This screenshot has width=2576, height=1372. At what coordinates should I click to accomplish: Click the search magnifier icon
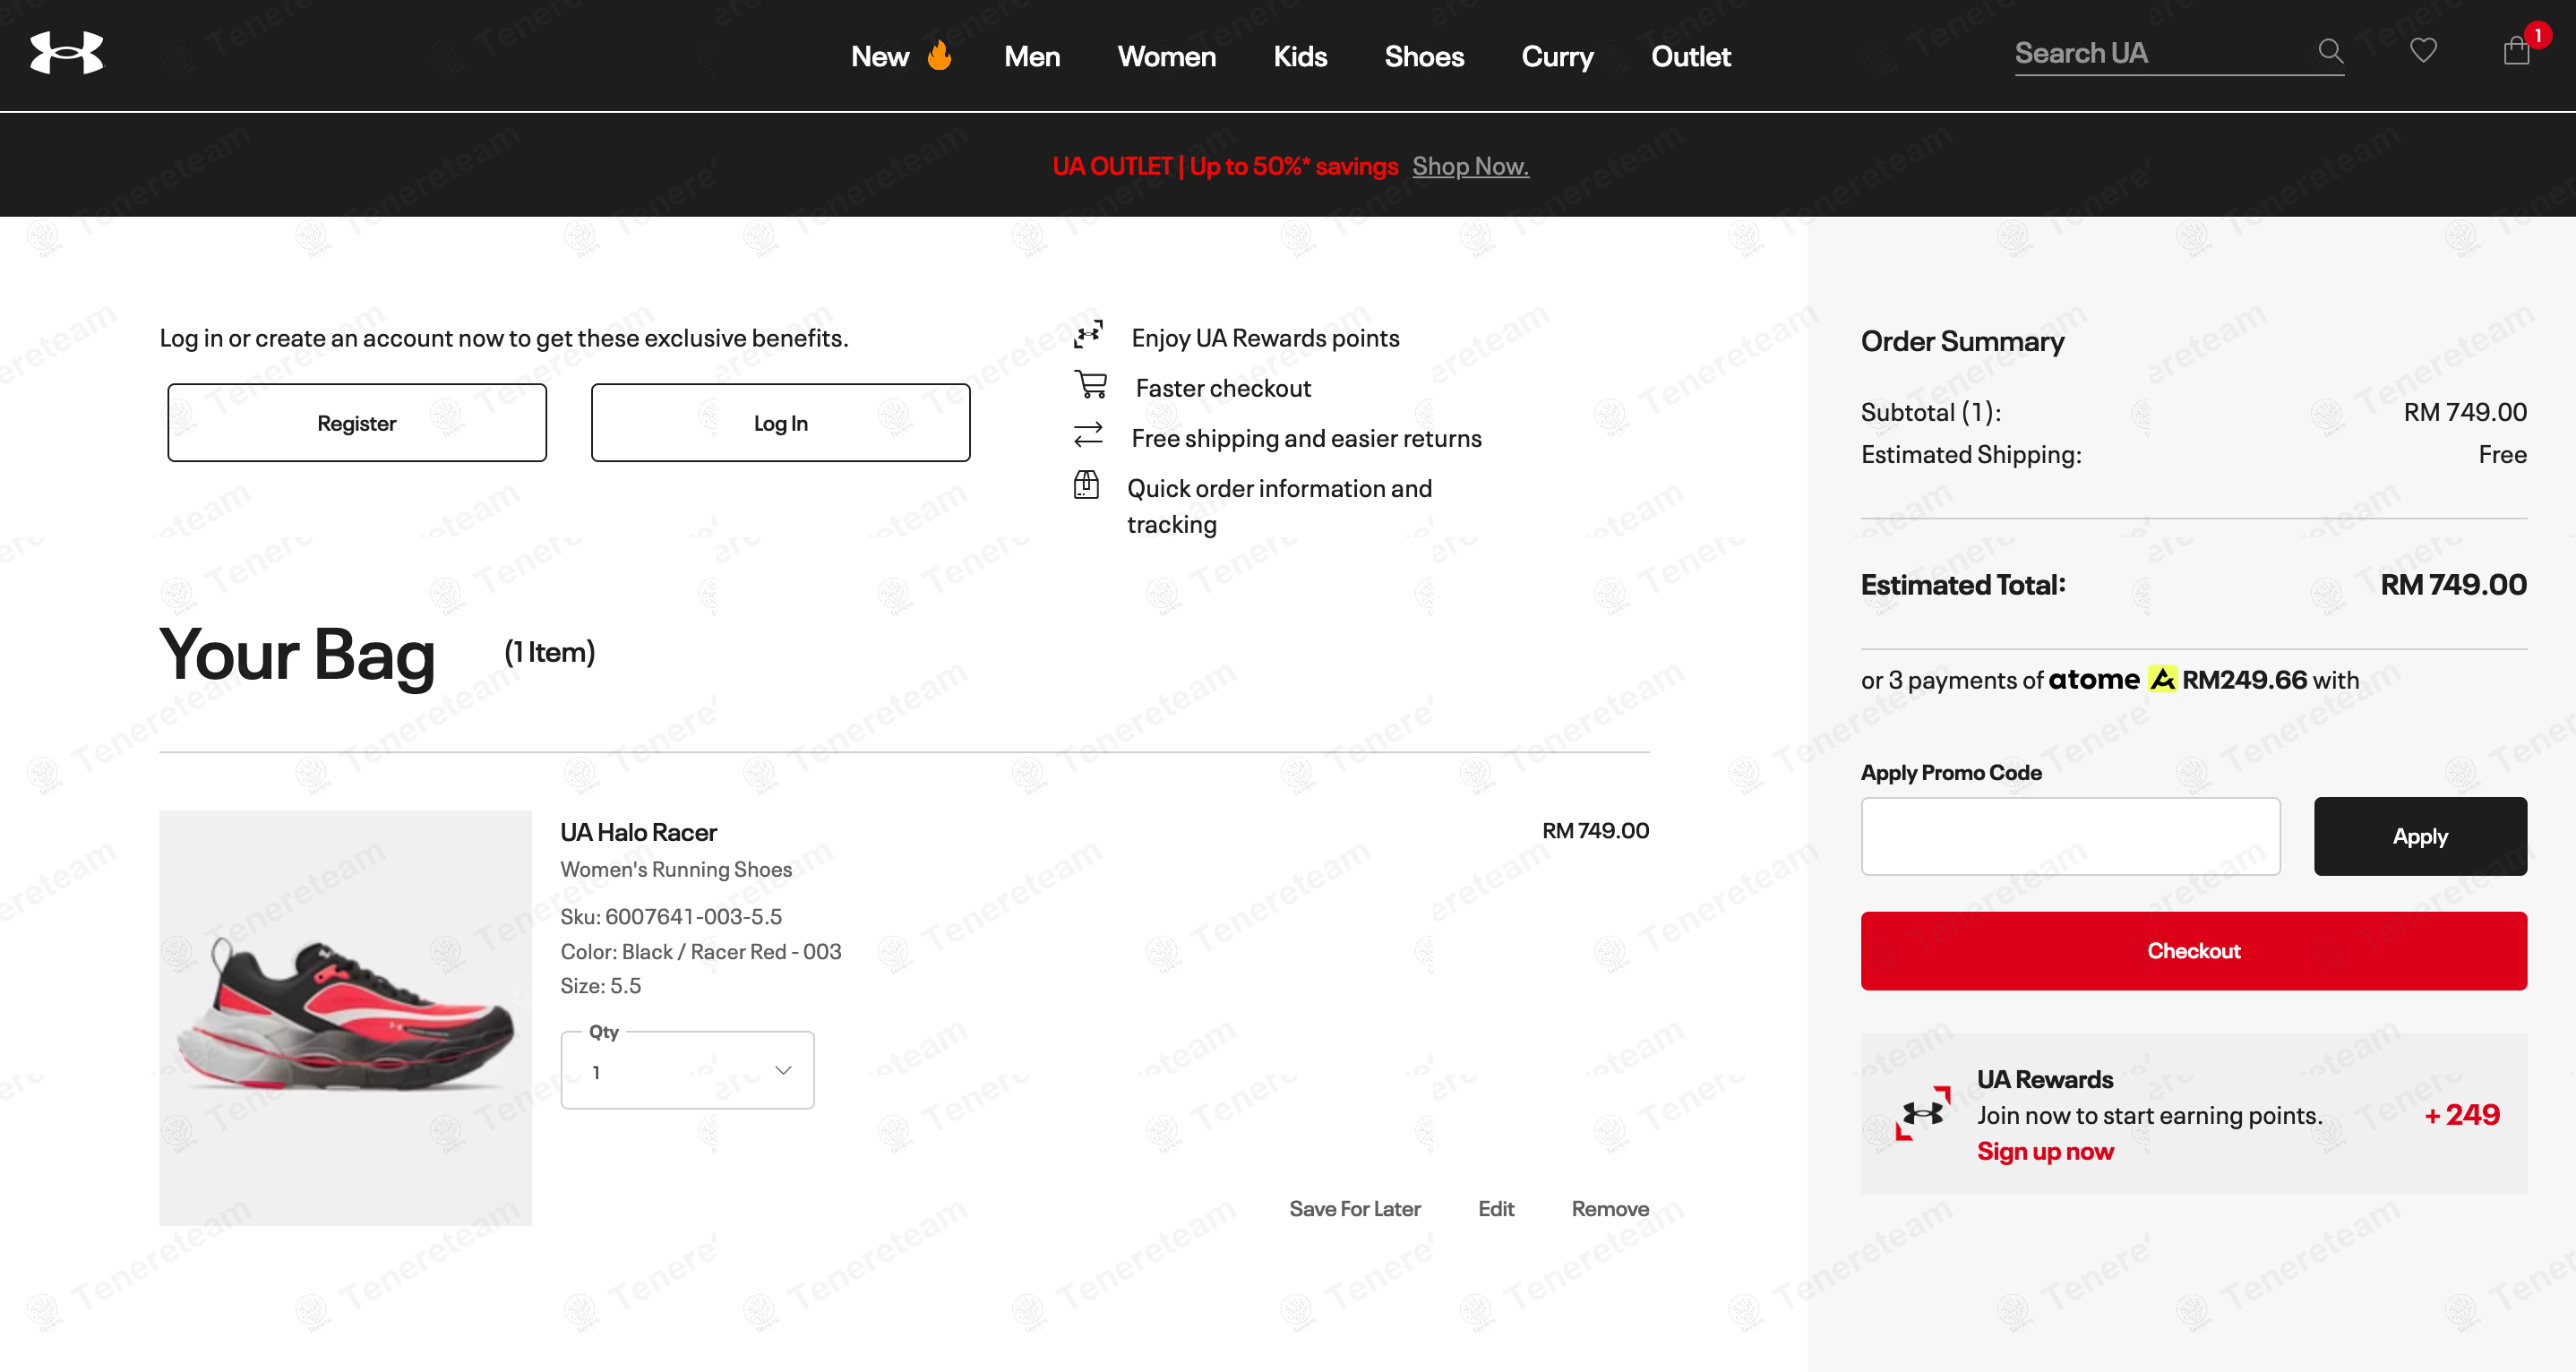tap(2330, 51)
